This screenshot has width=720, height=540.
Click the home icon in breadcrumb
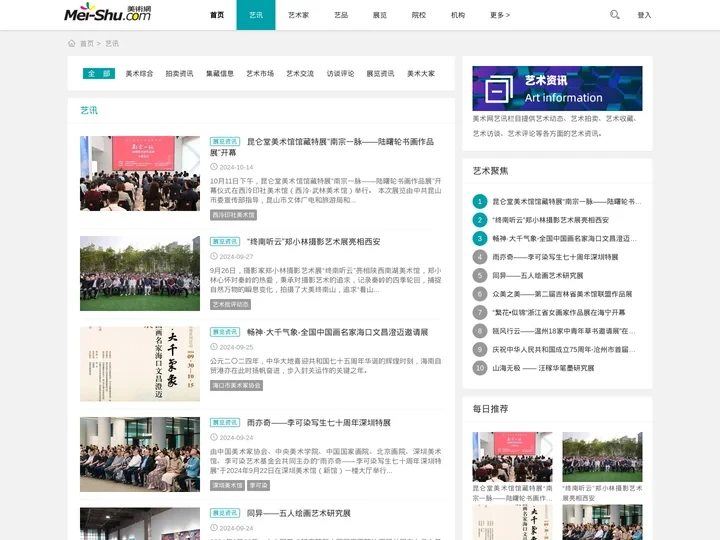click(x=72, y=43)
